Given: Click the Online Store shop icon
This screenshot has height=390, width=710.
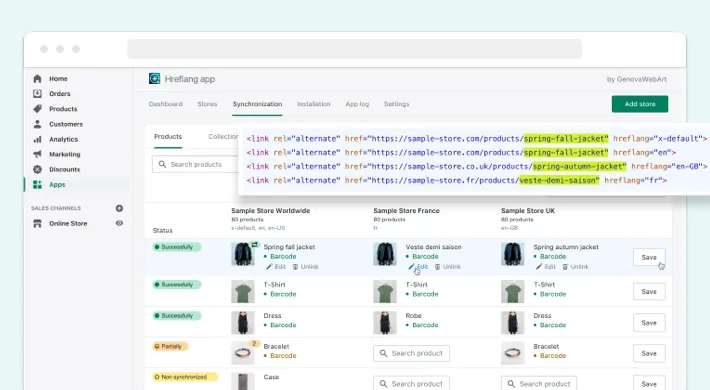Looking at the screenshot, I should (x=38, y=223).
